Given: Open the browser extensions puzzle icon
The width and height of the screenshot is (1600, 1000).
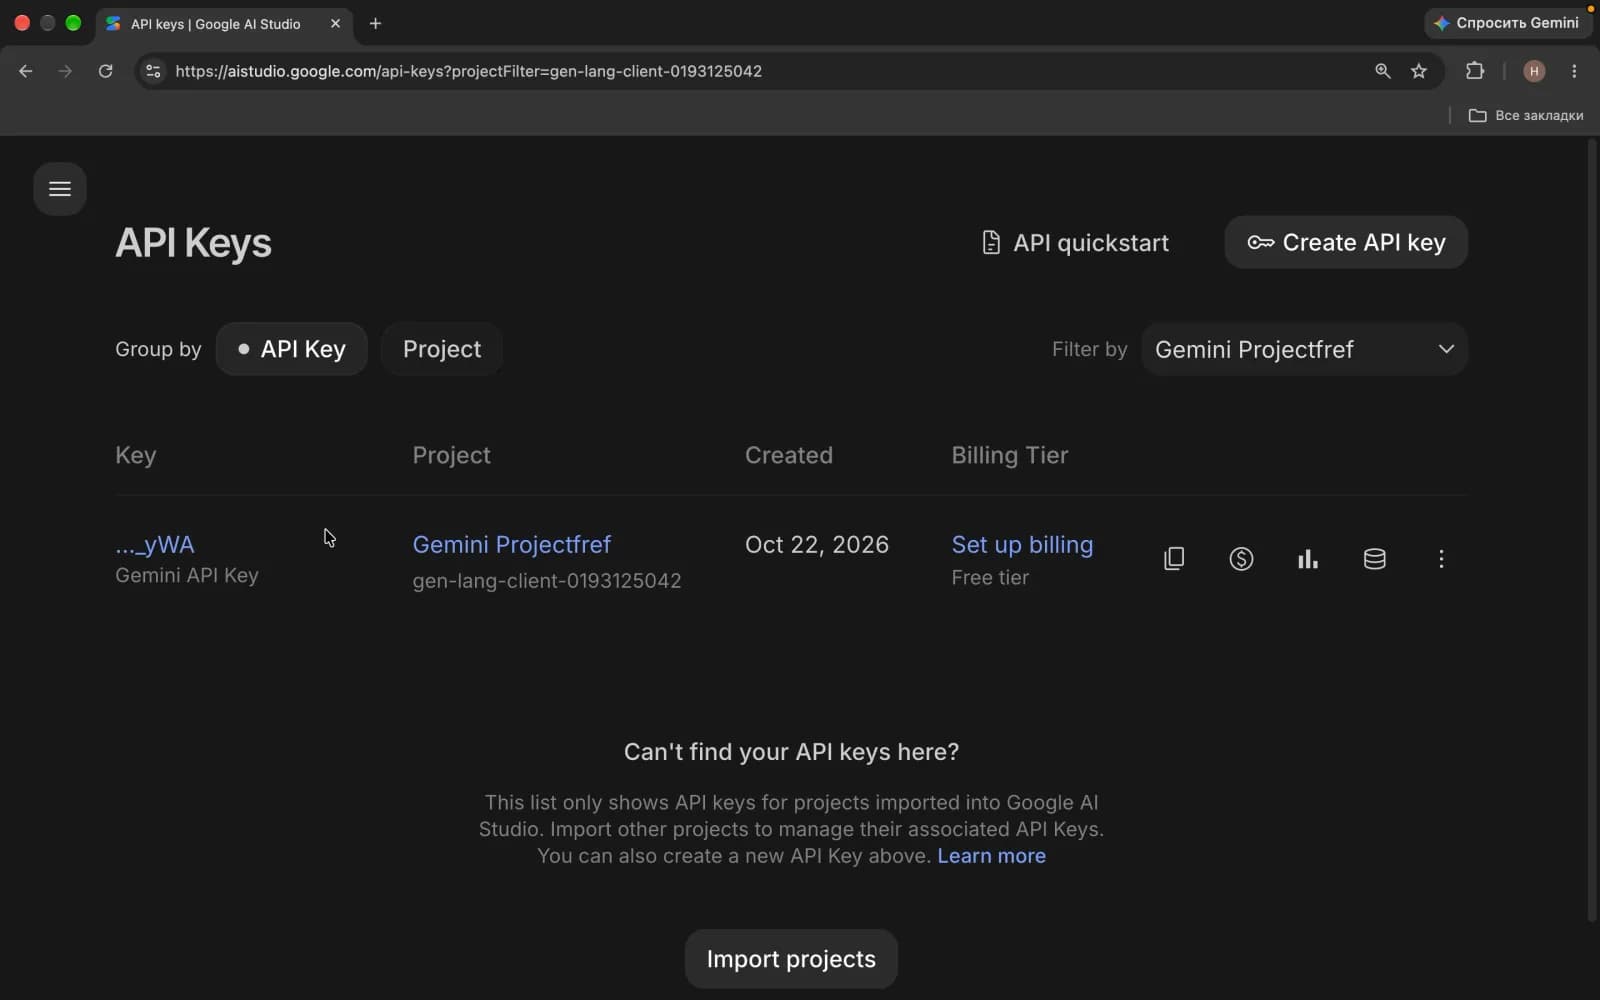Looking at the screenshot, I should point(1475,71).
